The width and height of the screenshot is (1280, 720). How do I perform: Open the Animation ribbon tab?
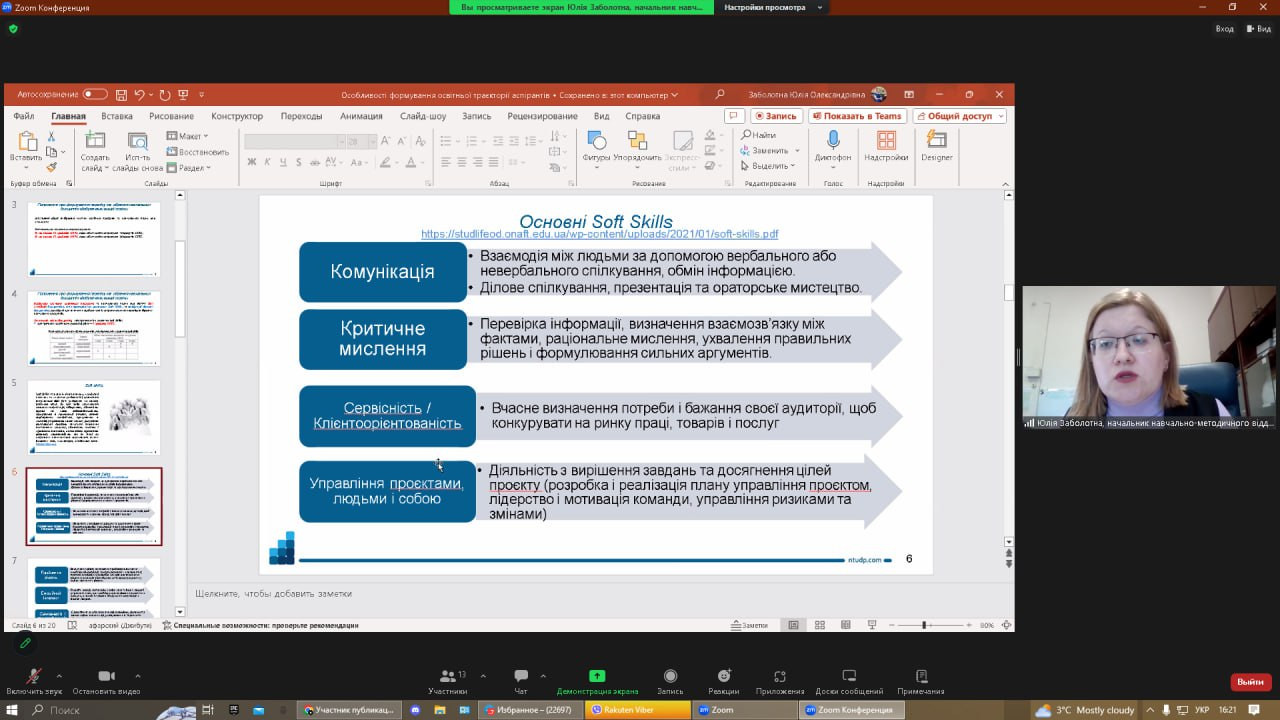361,116
